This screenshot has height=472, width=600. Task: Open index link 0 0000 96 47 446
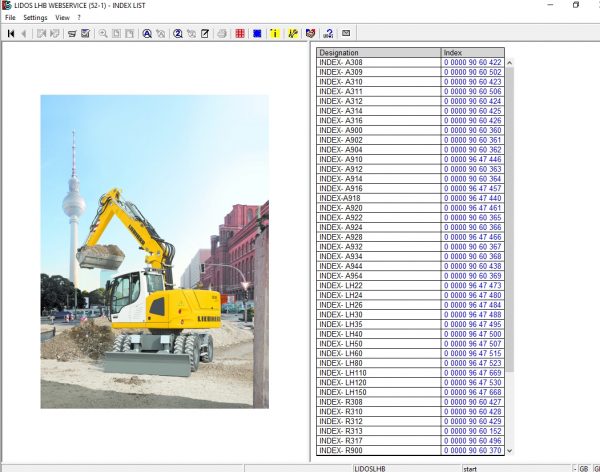pos(473,159)
